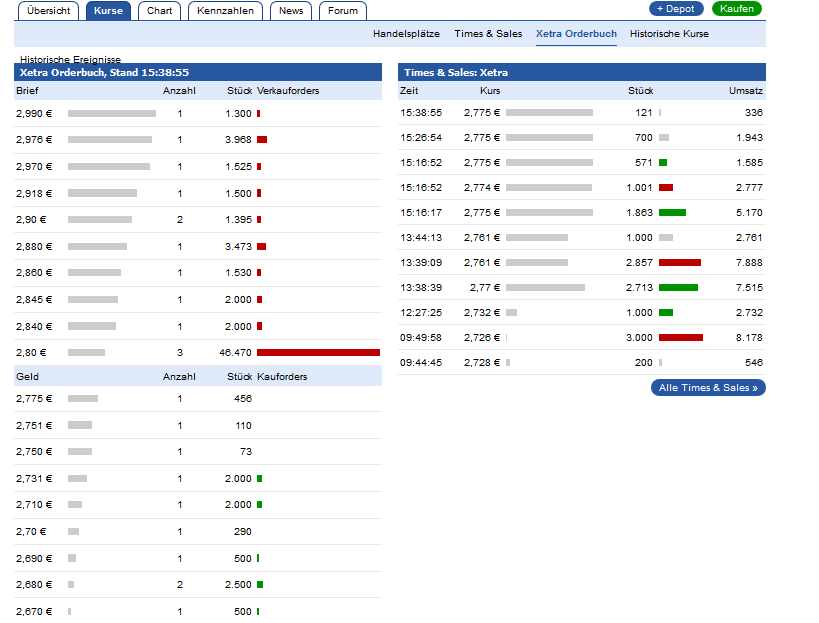Click the 46.470 Stück value
Image resolution: width=819 pixels, height=623 pixels.
(235, 352)
